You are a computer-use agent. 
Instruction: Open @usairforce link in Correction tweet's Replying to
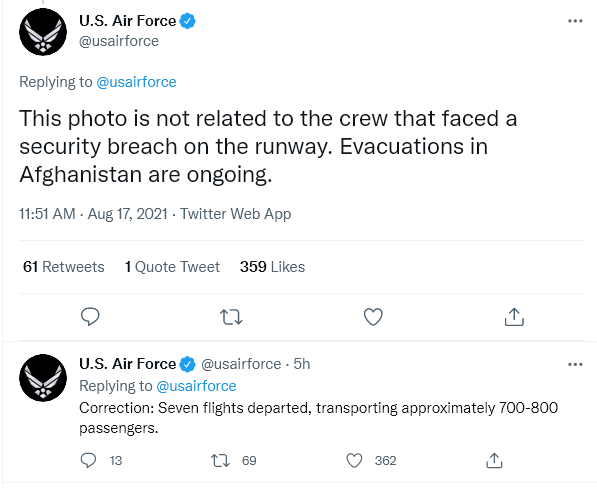click(196, 386)
